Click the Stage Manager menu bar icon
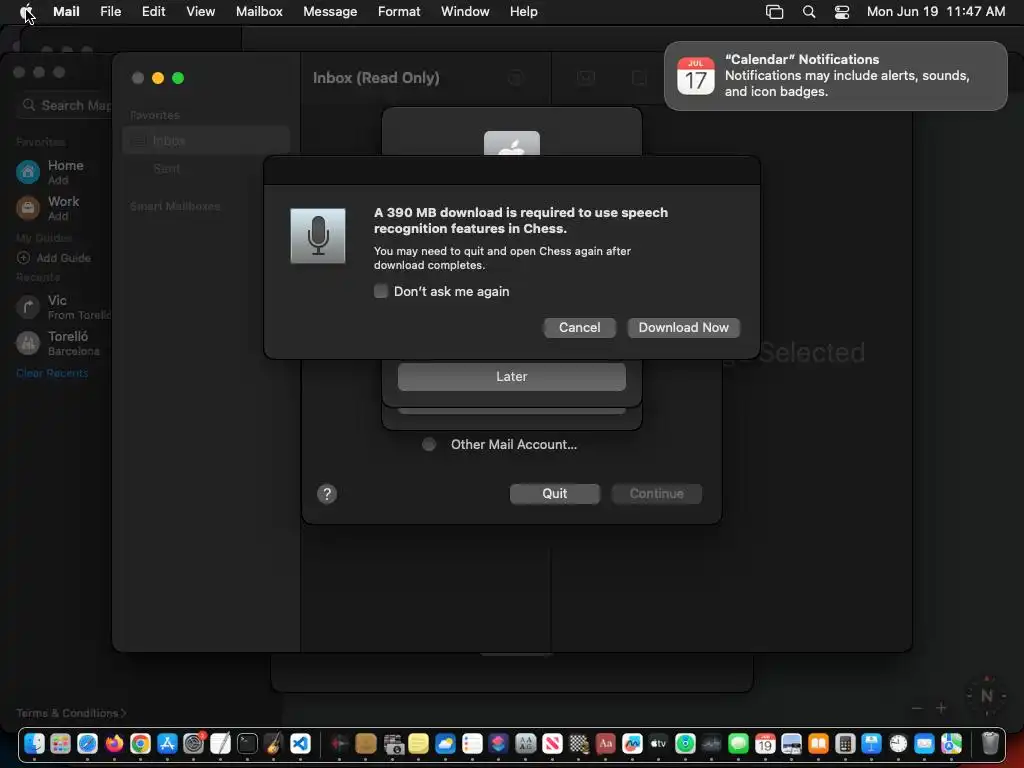The width and height of the screenshot is (1024, 768). (775, 12)
